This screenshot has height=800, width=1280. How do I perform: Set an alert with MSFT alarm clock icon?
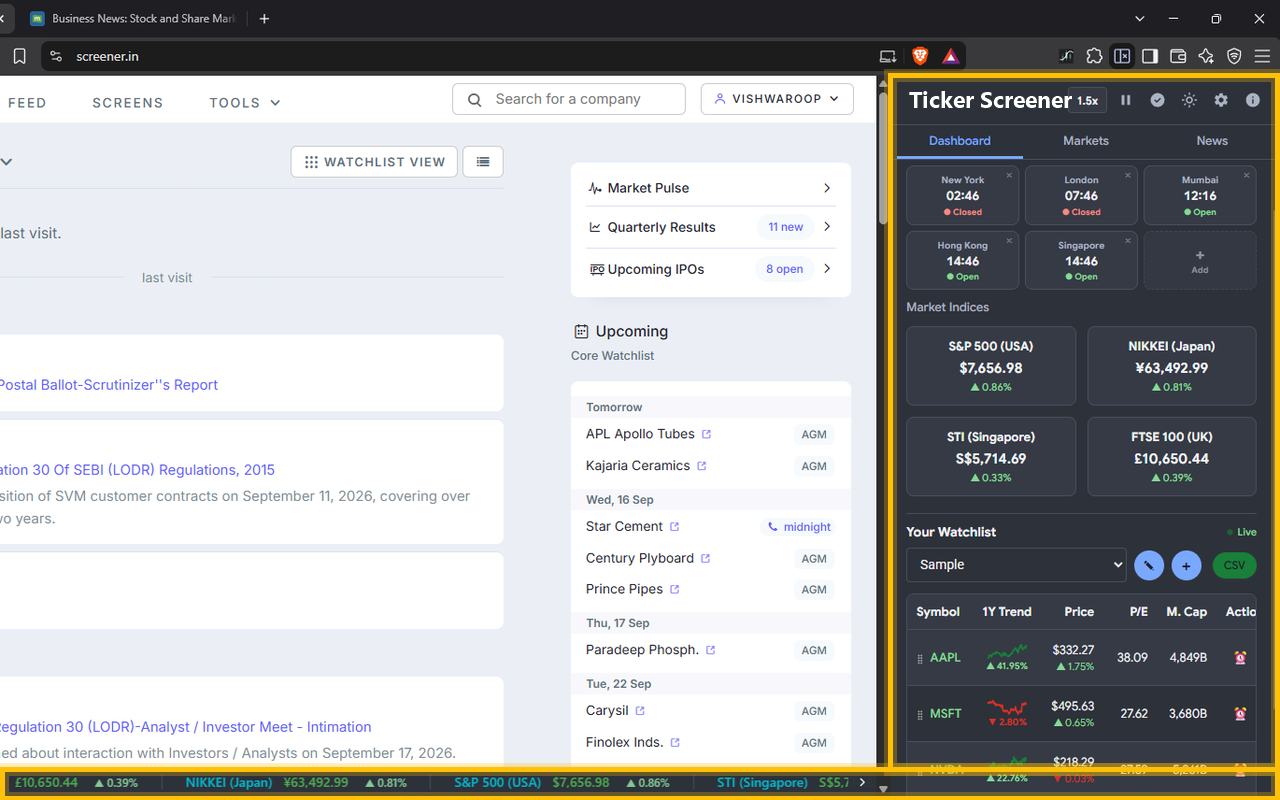pos(1240,714)
